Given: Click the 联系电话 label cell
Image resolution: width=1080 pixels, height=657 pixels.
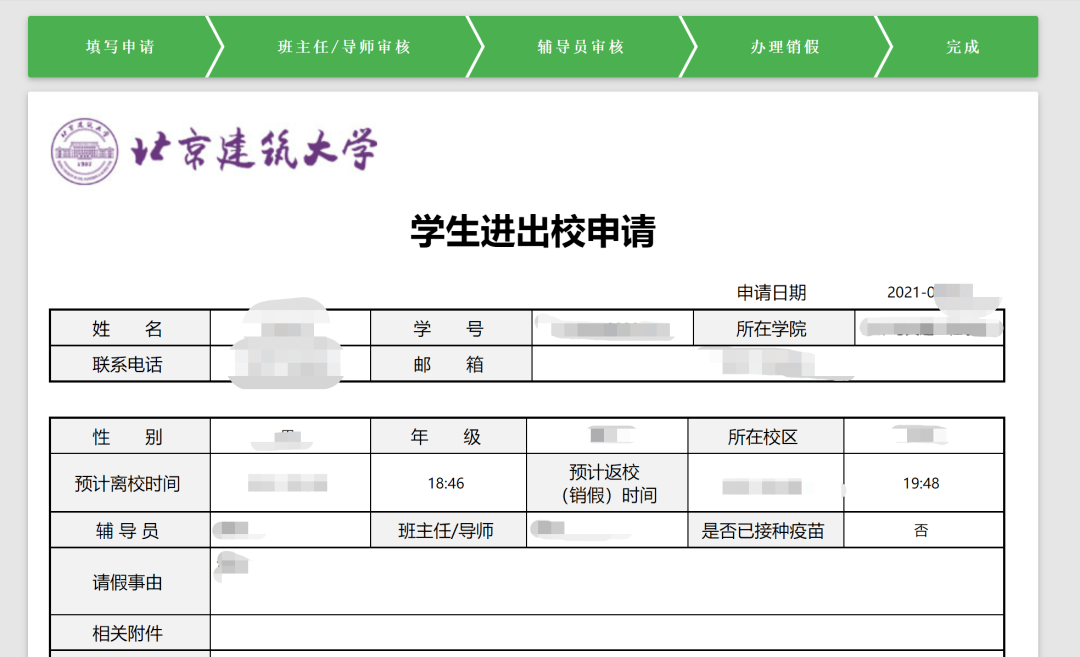Looking at the screenshot, I should coord(130,364).
